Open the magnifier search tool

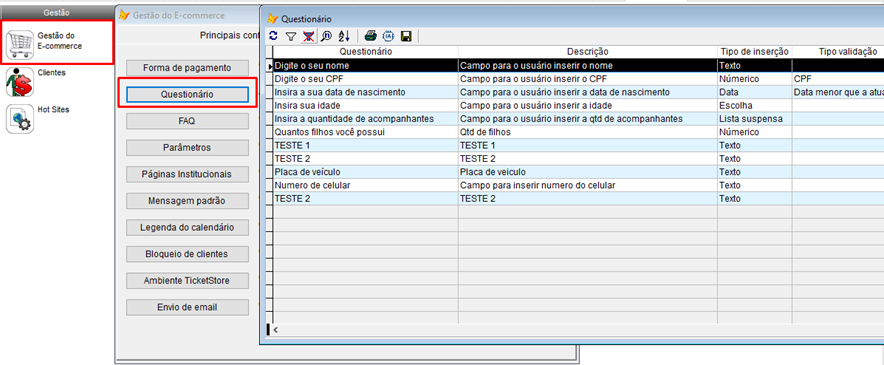tap(326, 36)
